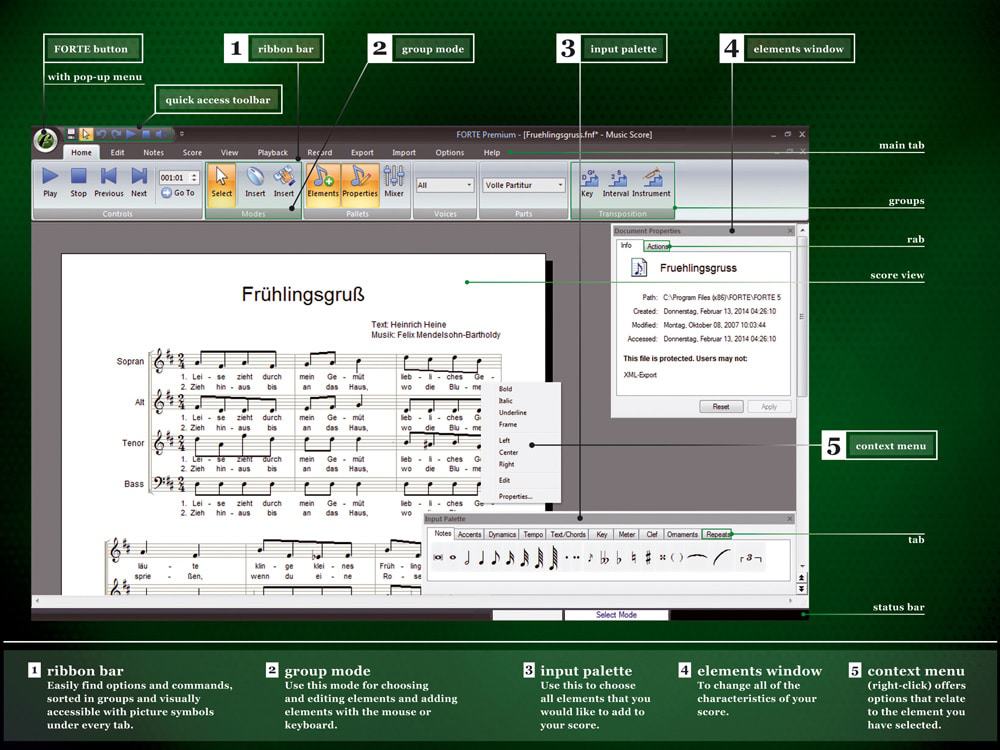This screenshot has width=1000, height=750.
Task: Select the Play icon in Controls group
Action: 49,178
